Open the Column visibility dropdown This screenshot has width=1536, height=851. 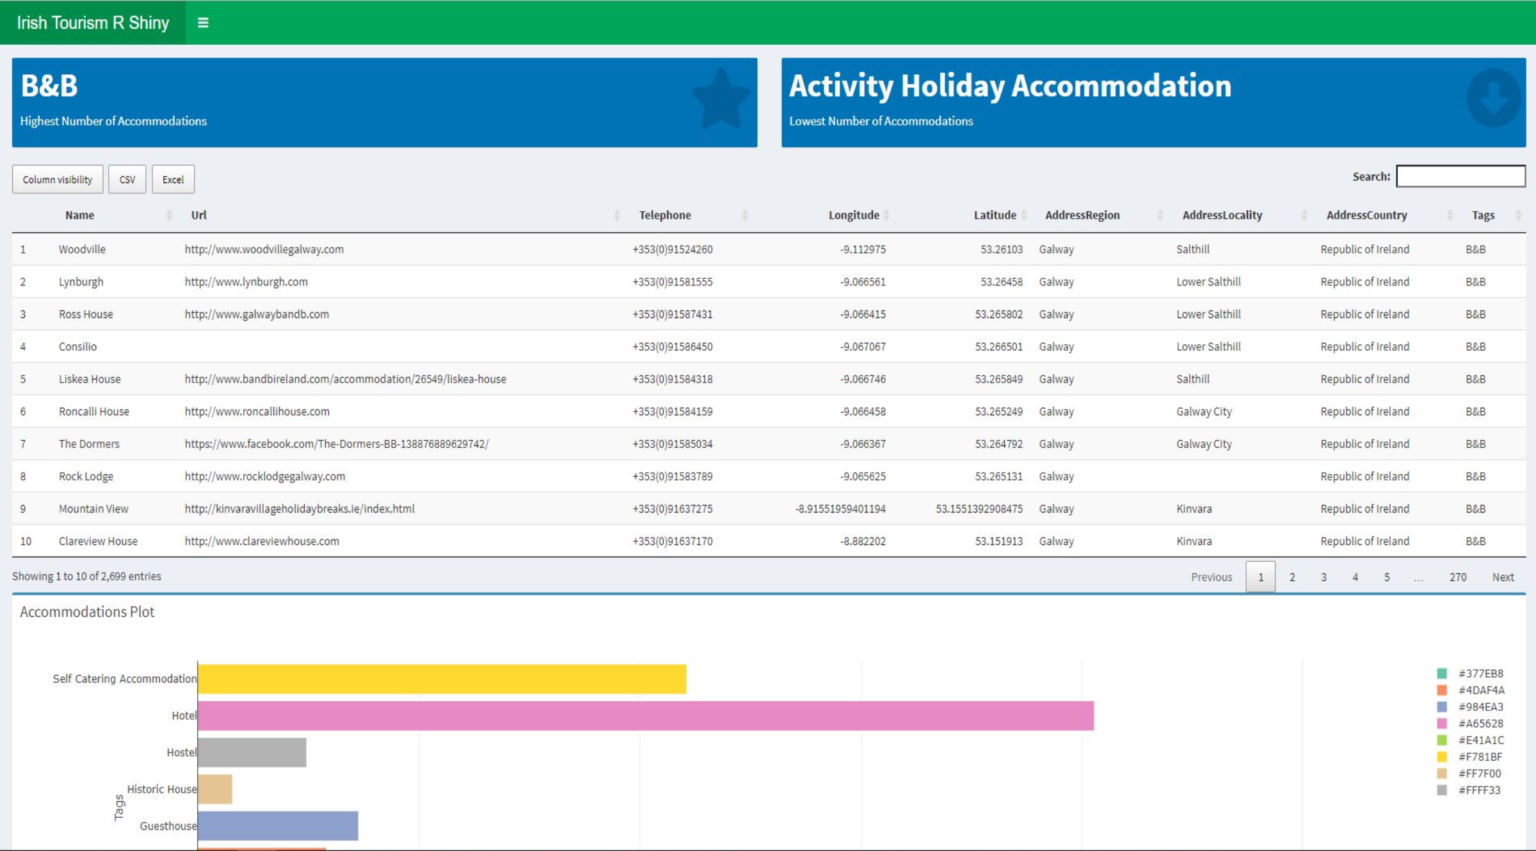pyautogui.click(x=57, y=180)
